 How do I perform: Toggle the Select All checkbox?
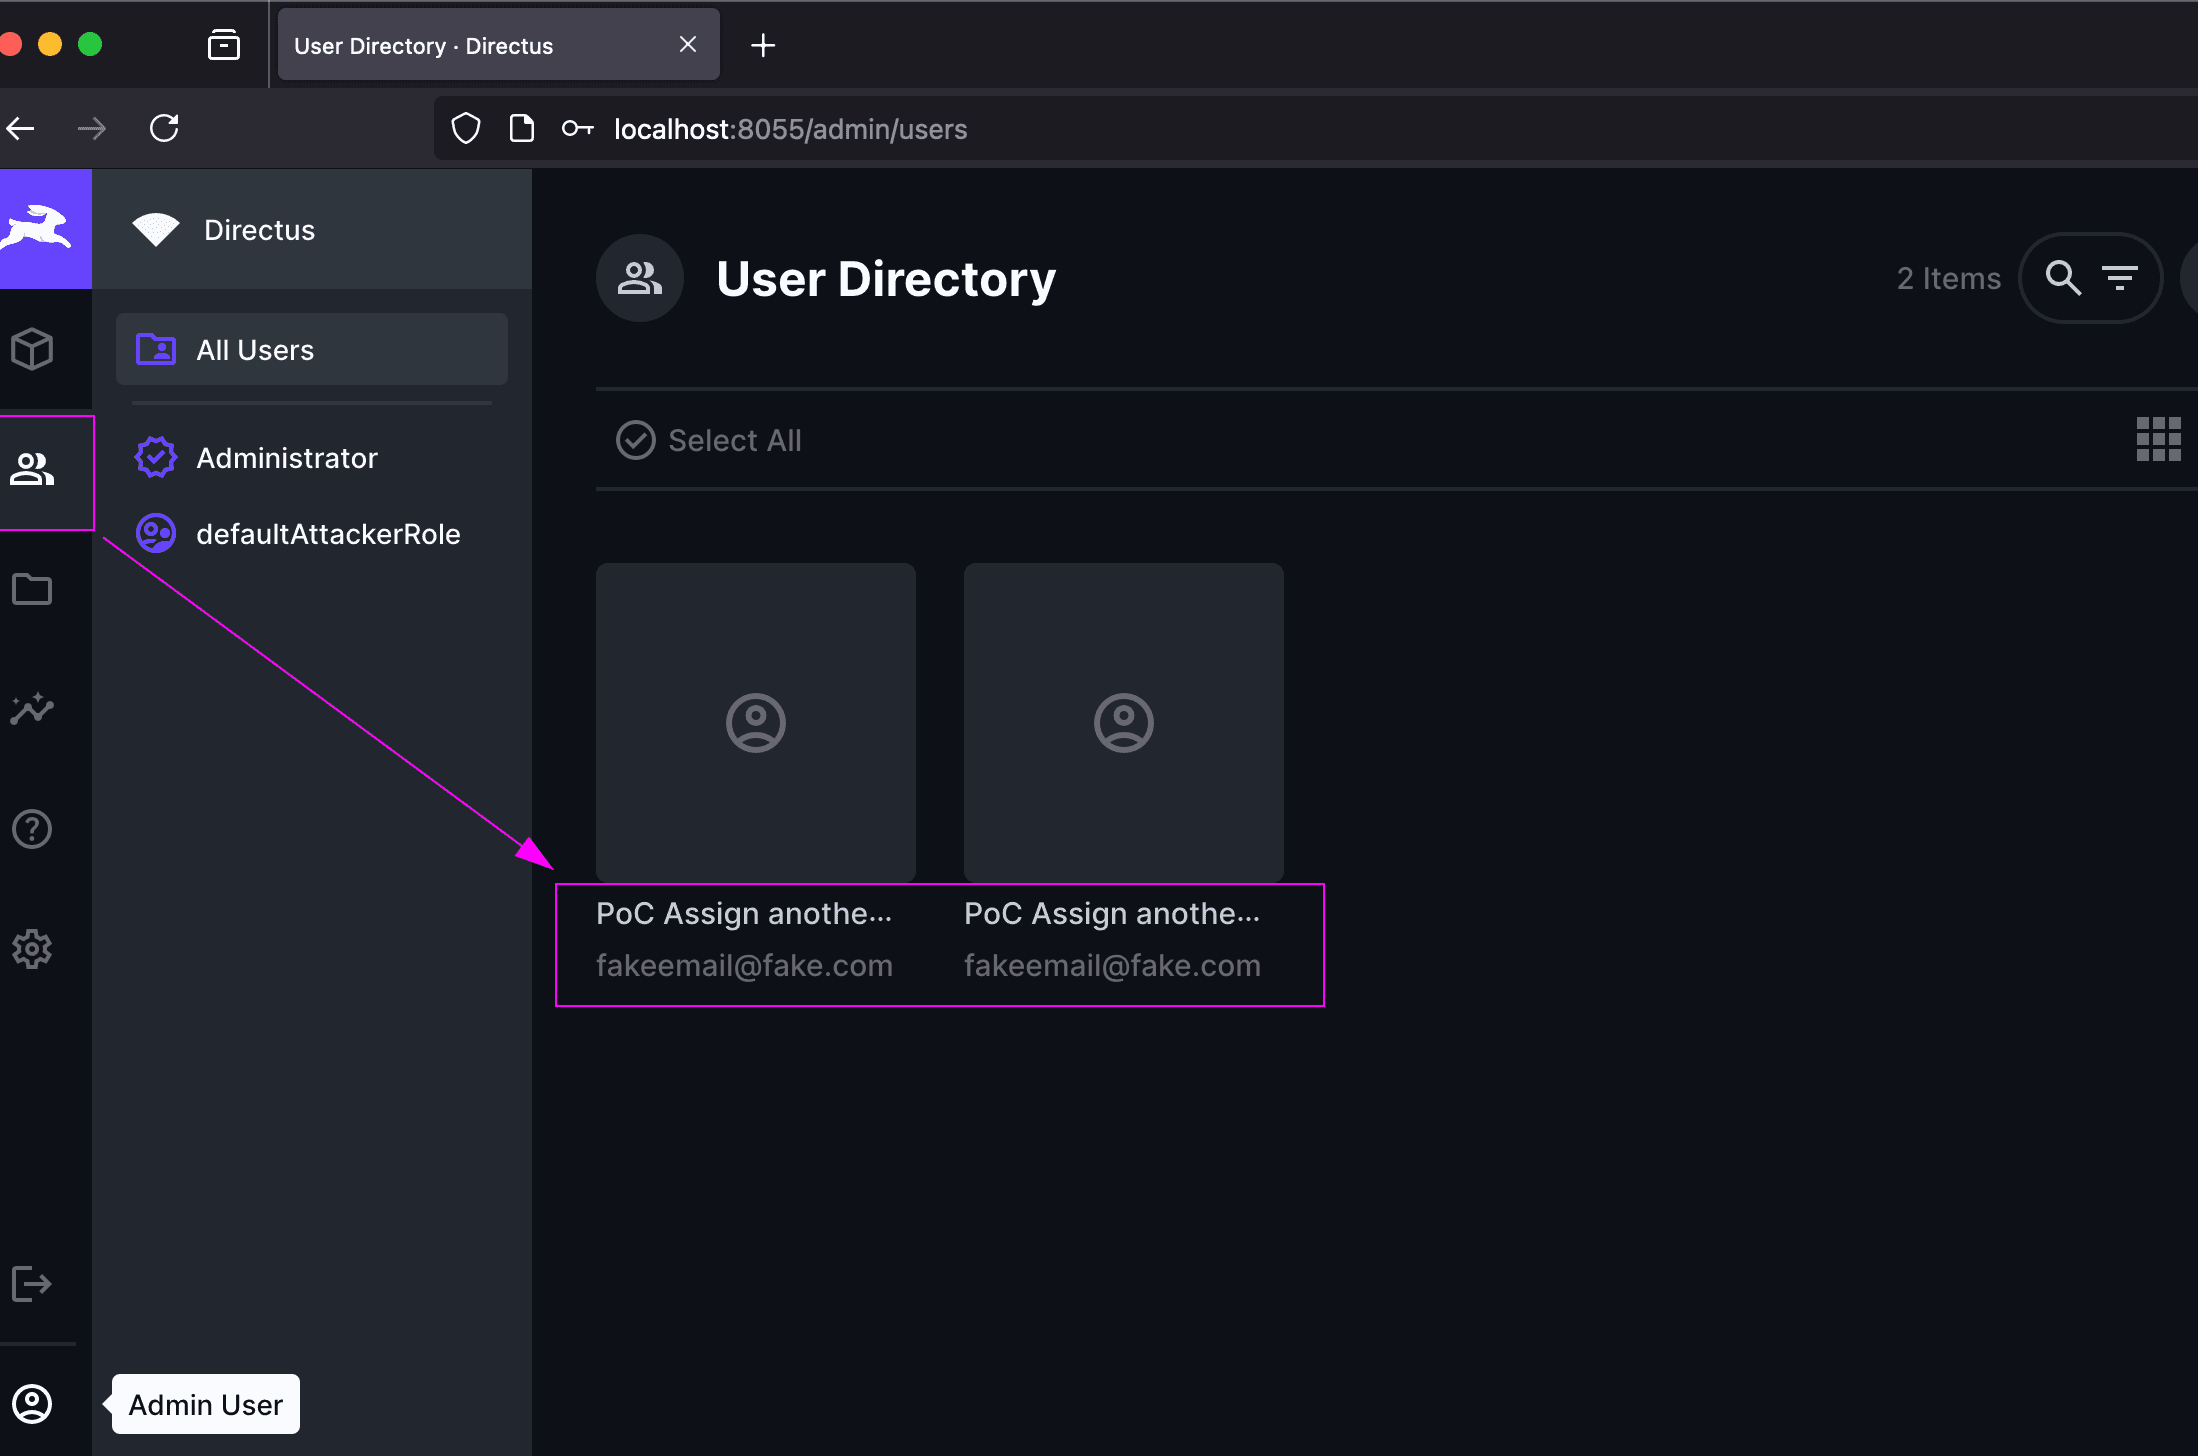(x=635, y=440)
